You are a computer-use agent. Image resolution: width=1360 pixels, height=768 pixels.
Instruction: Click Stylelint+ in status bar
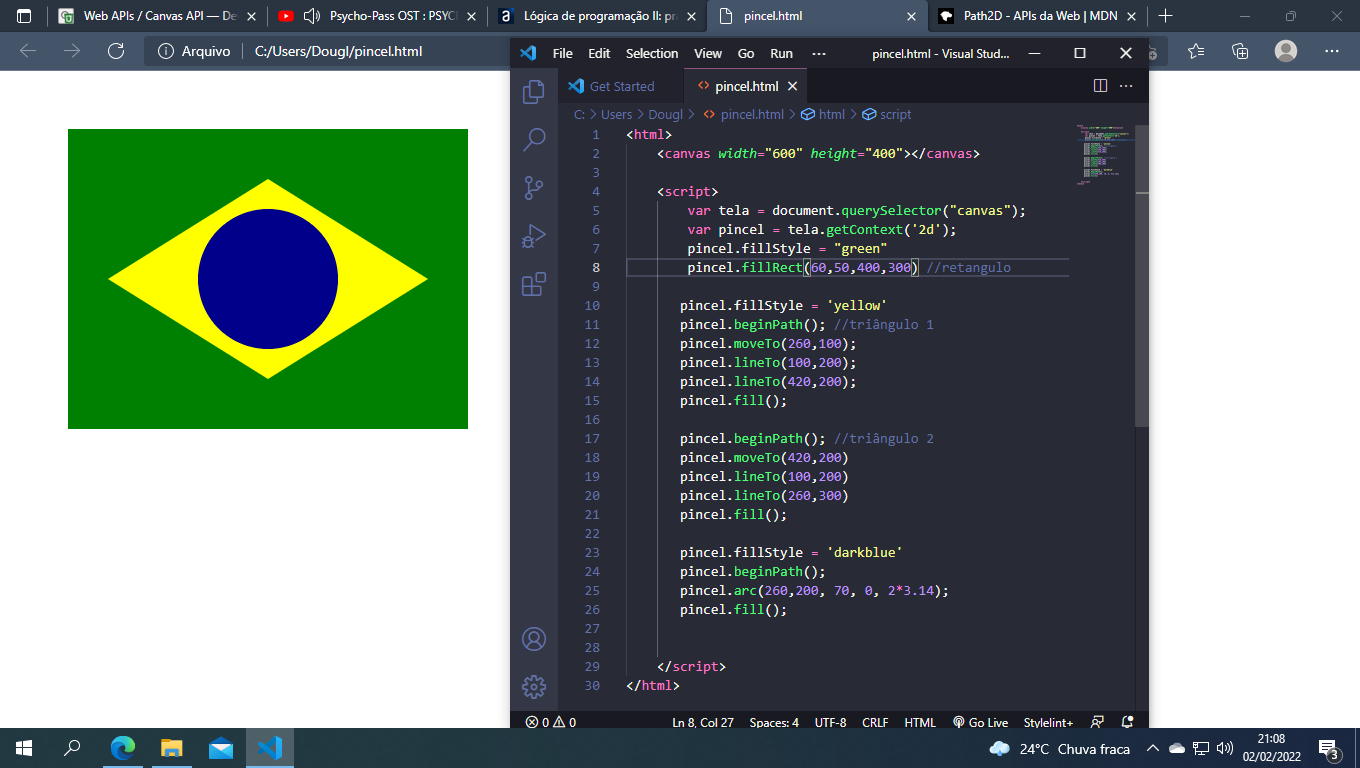(x=1048, y=722)
